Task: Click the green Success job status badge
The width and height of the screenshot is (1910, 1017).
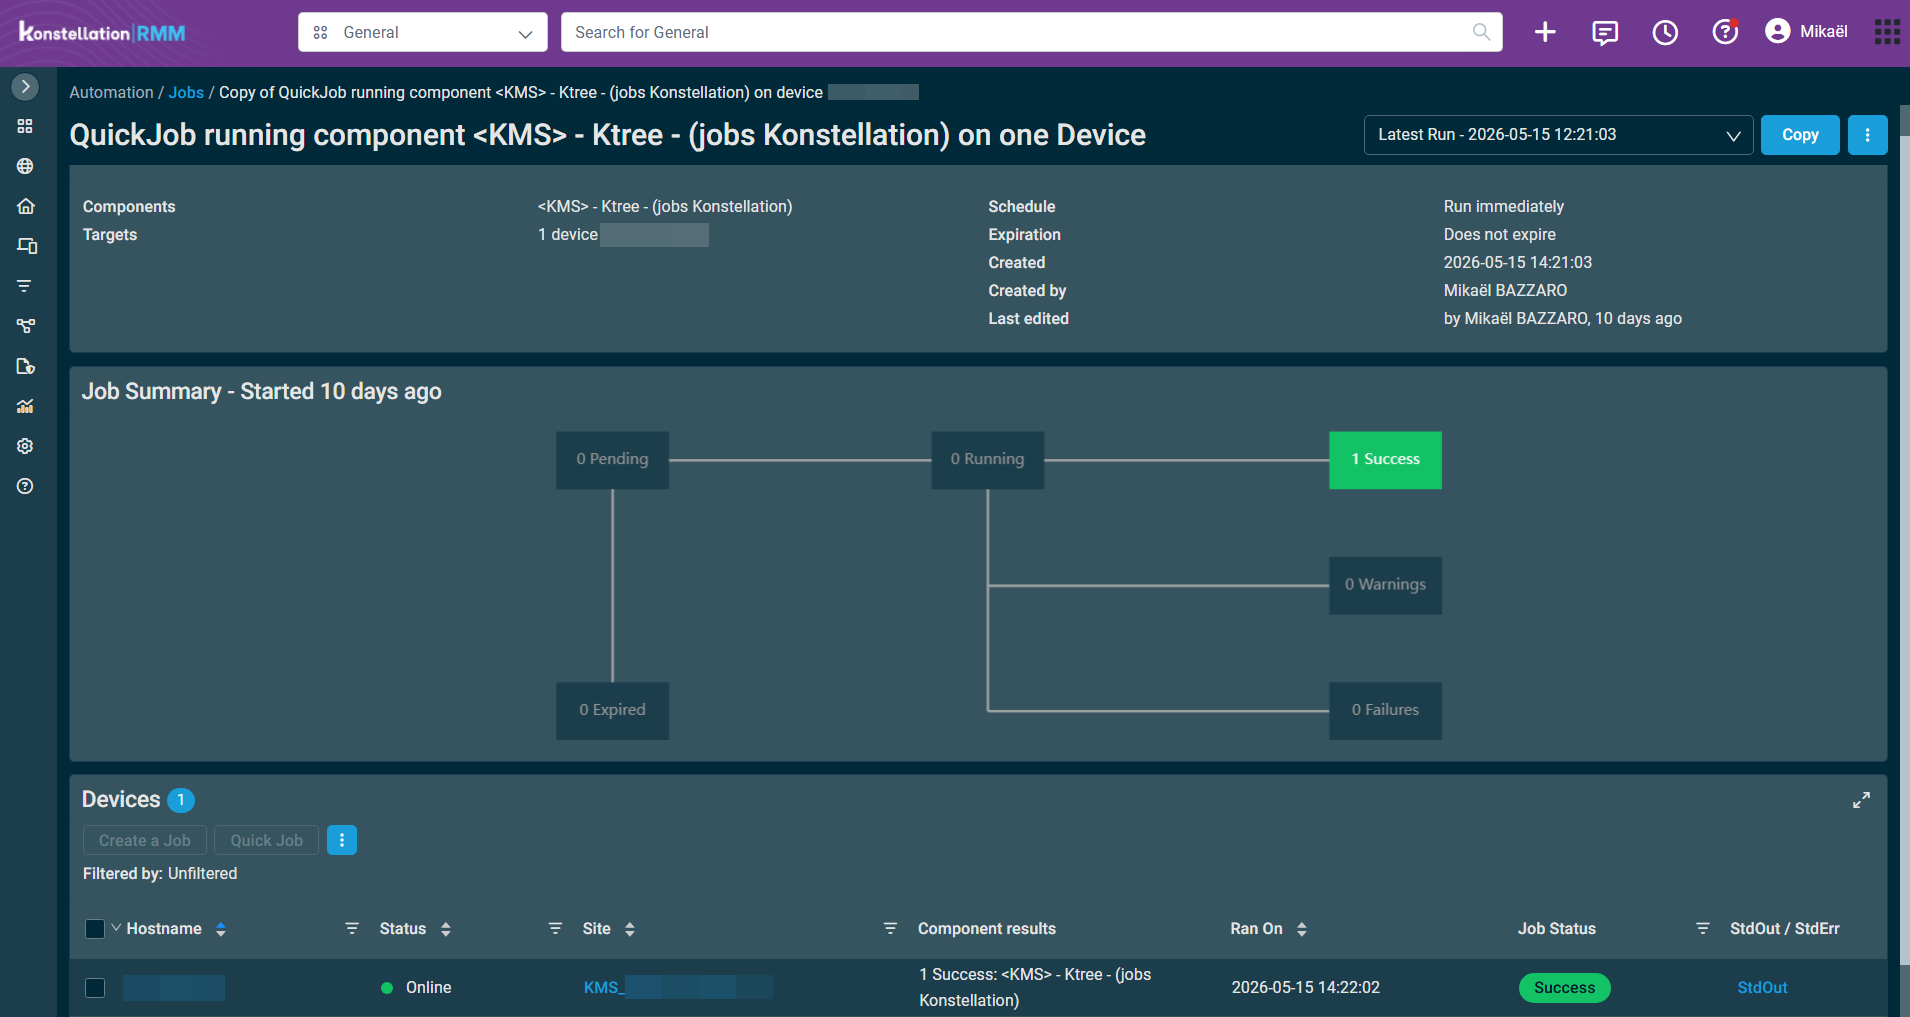Action: point(1565,988)
